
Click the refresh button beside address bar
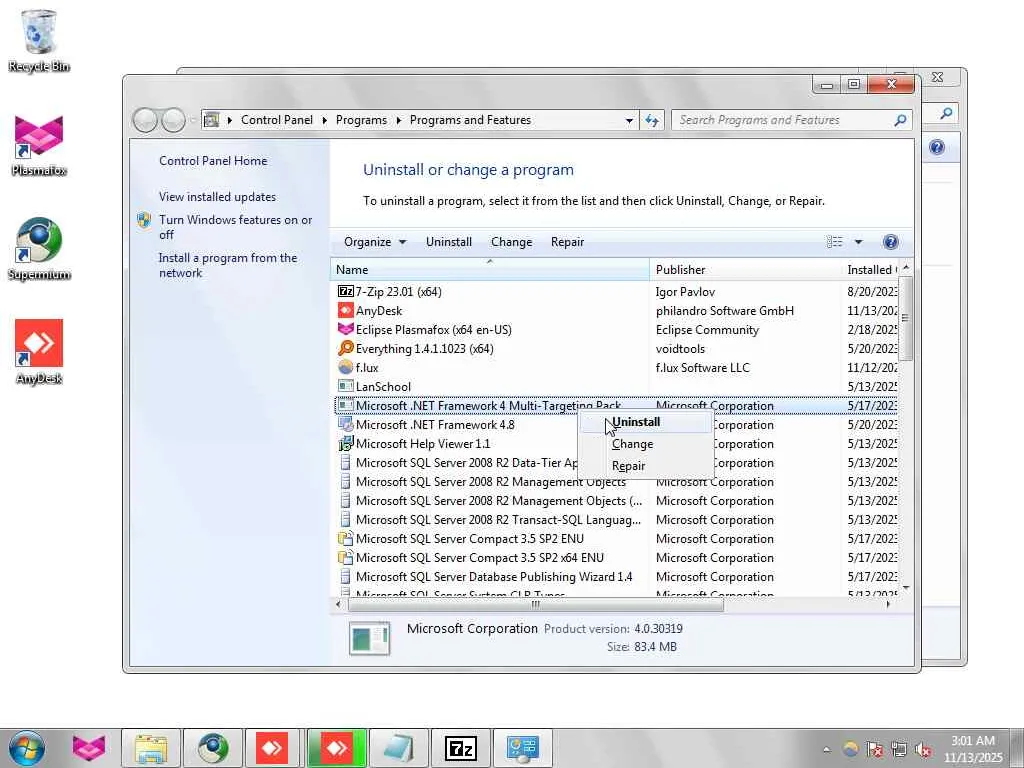click(652, 120)
